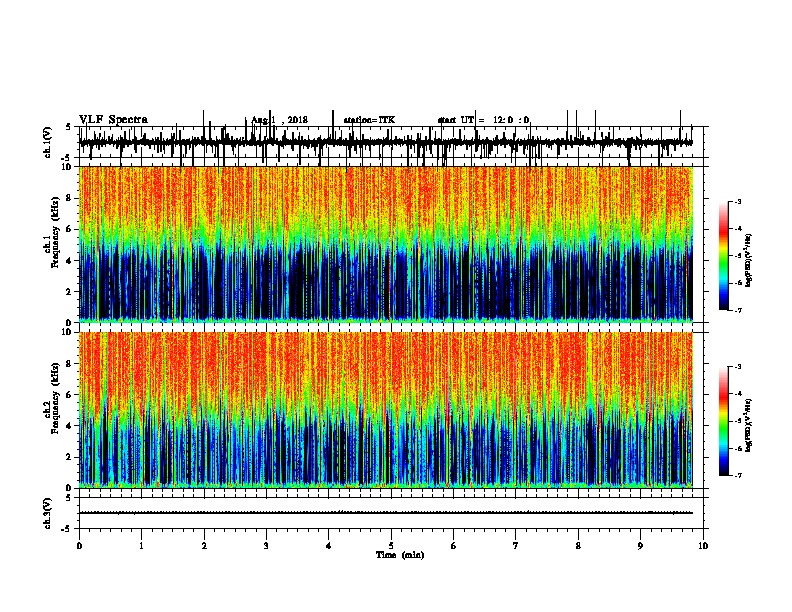Screen dimensions: 792x612
Task: Select the "Aug 1, 2018" date label
Action: [279, 120]
